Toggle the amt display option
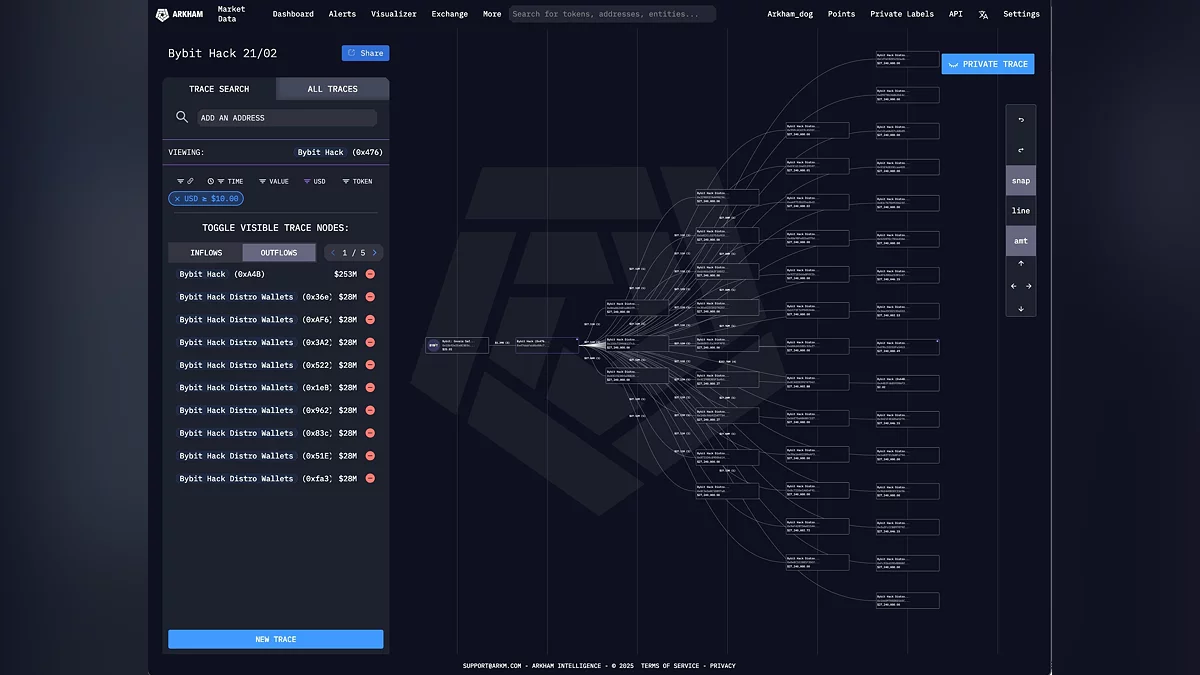 coord(1021,241)
